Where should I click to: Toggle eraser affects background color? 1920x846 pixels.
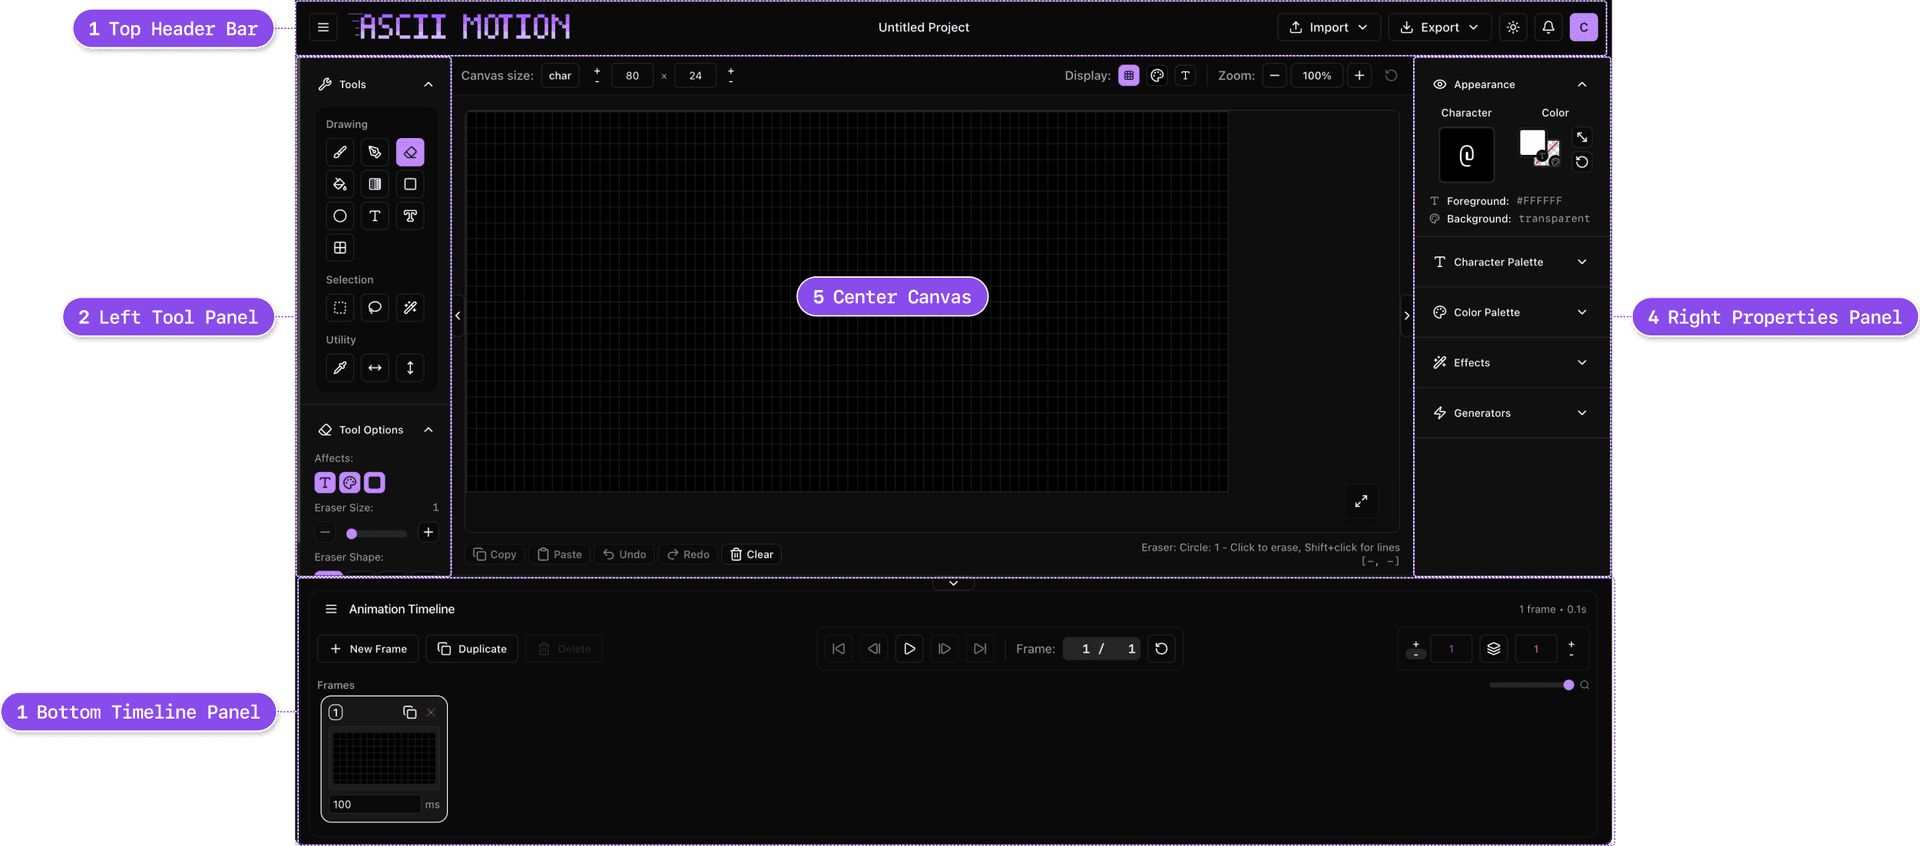375,483
